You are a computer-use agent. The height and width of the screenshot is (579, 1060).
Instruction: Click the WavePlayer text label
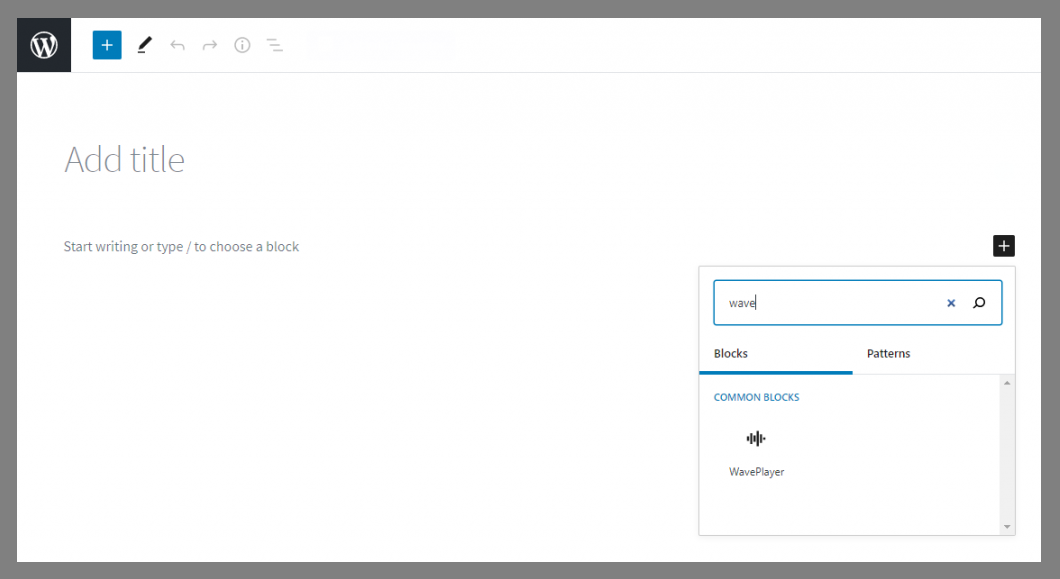coord(756,472)
